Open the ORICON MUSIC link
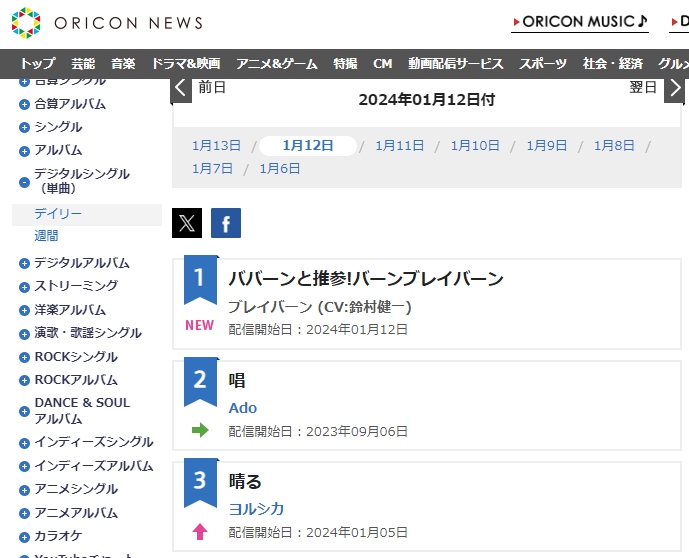This screenshot has height=558, width=689. coord(580,22)
